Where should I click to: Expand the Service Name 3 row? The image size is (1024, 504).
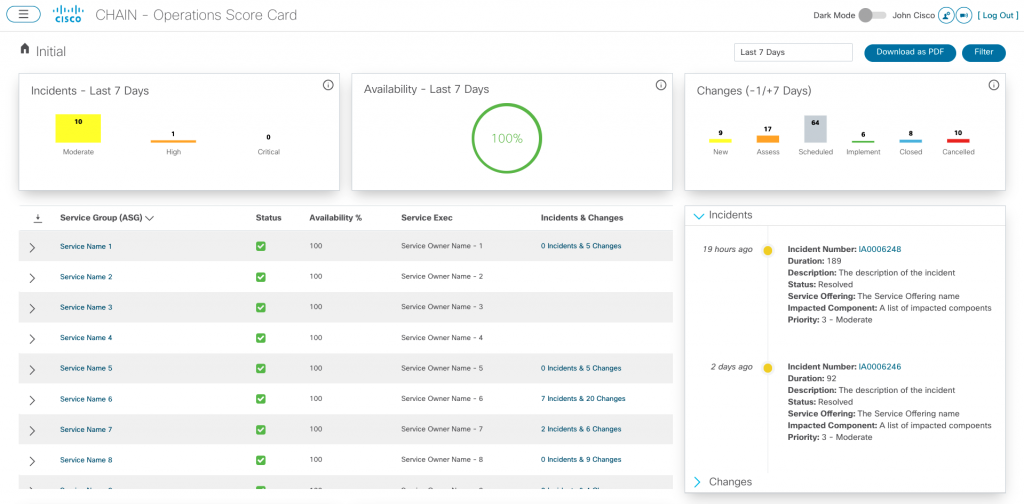tap(32, 308)
